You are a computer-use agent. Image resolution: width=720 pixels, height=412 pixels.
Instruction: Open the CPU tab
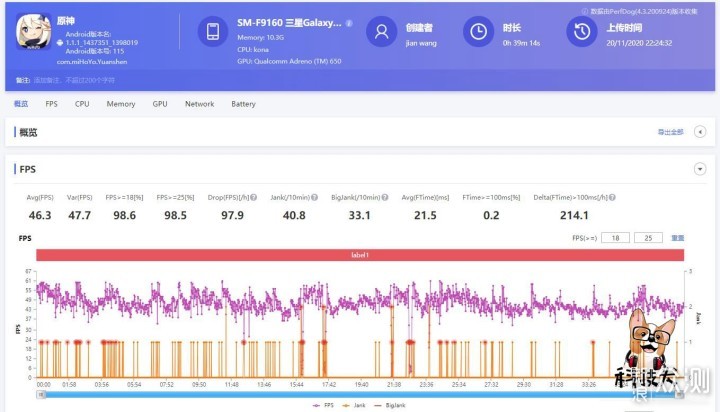[82, 104]
